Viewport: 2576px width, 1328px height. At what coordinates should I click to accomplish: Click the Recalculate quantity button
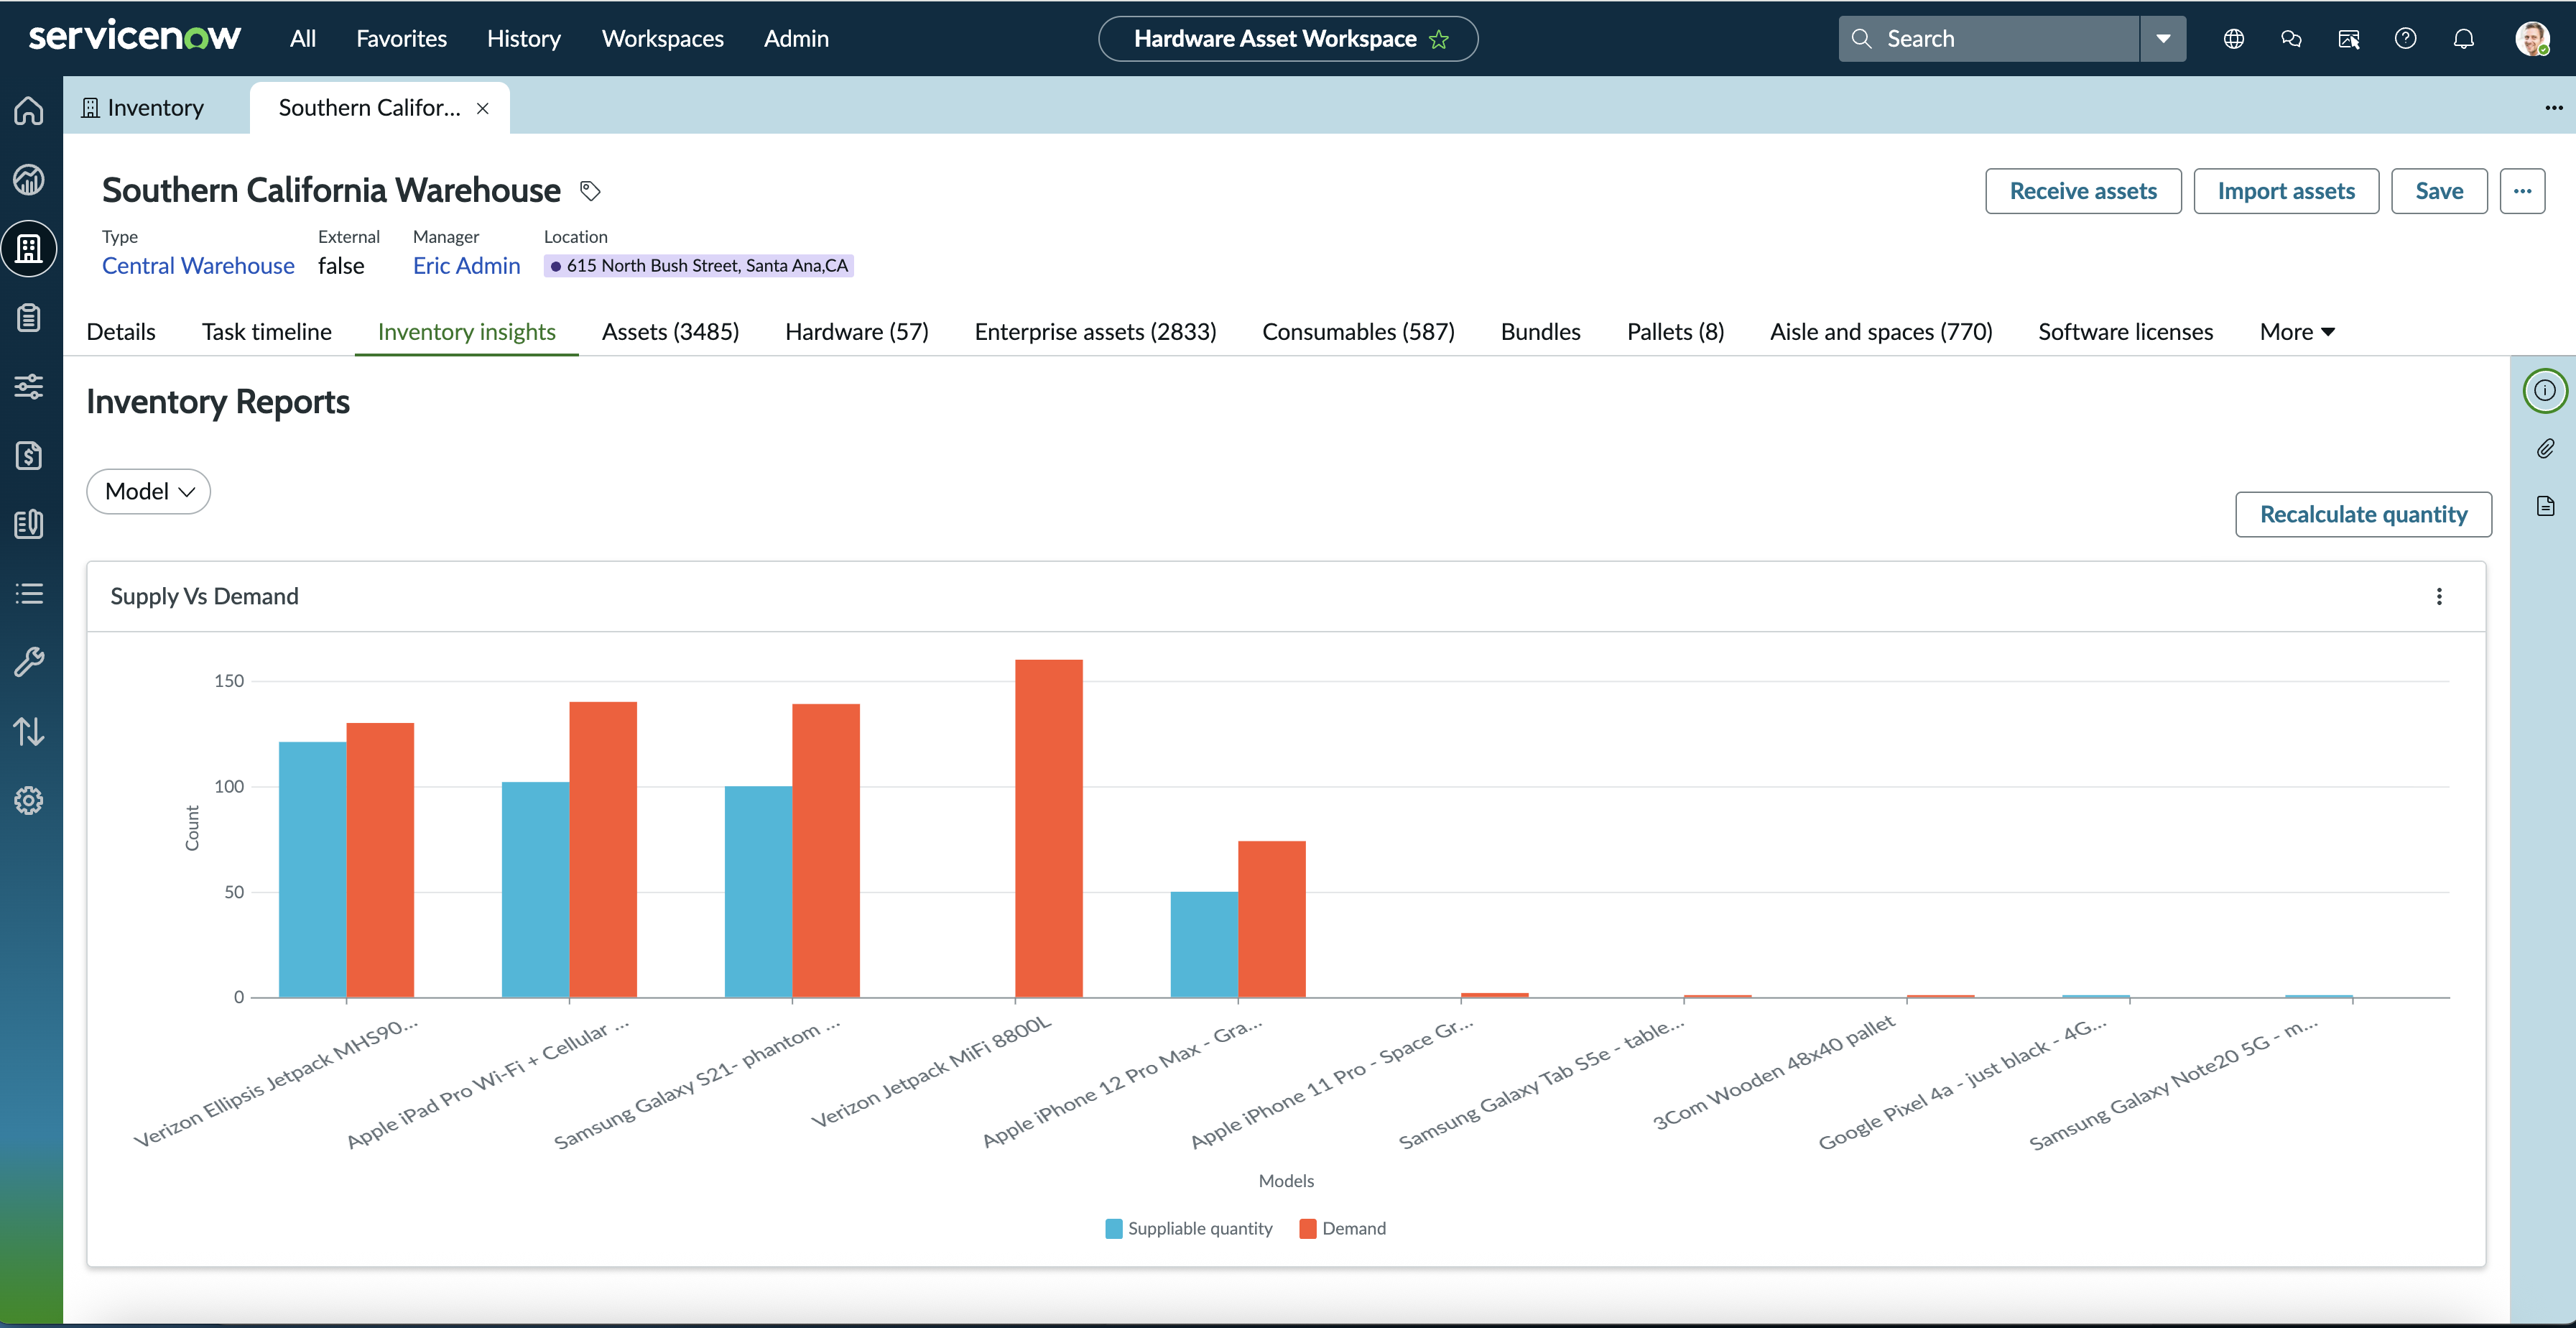[2363, 514]
